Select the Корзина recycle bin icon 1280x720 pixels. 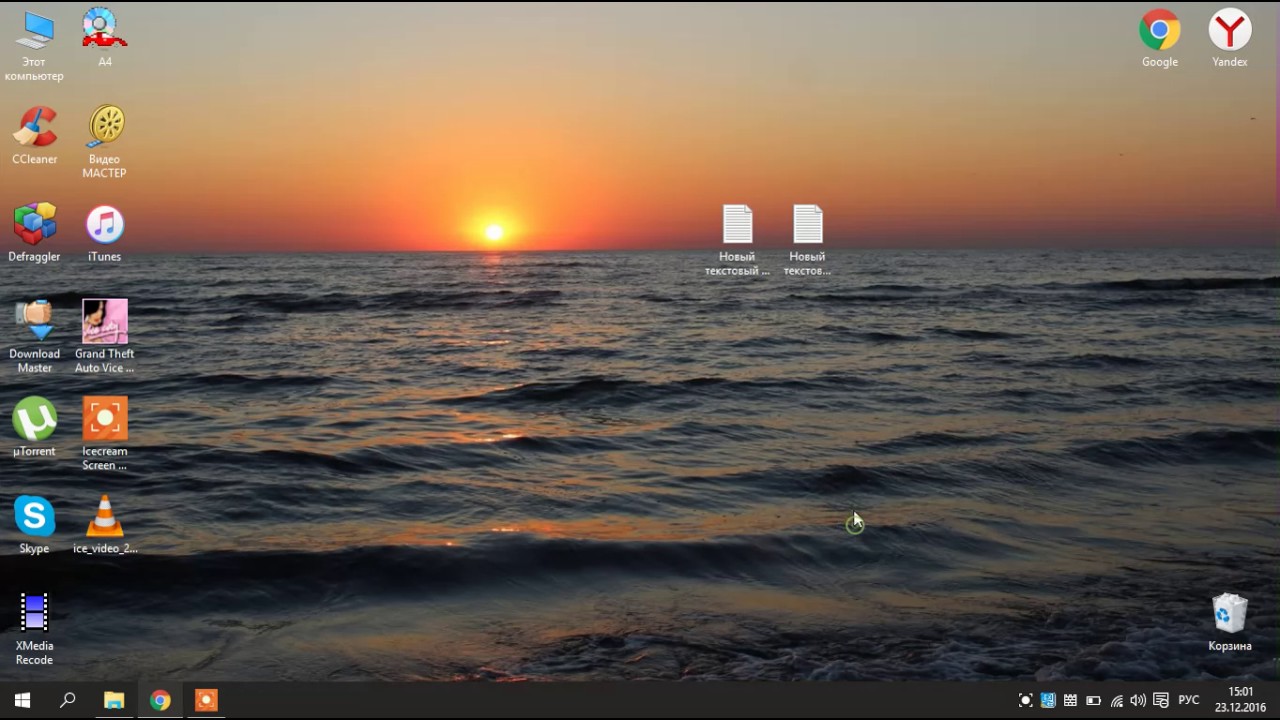[x=1230, y=622]
